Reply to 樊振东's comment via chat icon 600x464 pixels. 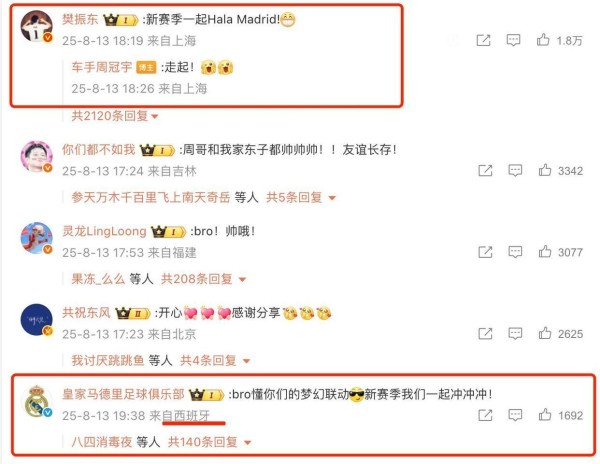(513, 40)
